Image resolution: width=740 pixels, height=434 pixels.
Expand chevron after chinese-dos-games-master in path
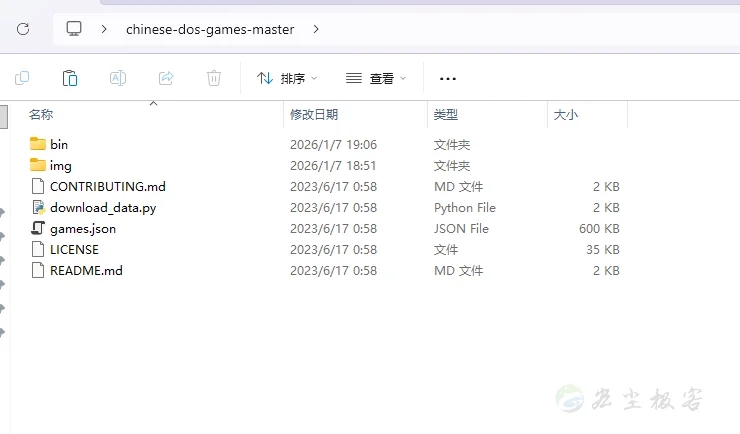(x=316, y=29)
